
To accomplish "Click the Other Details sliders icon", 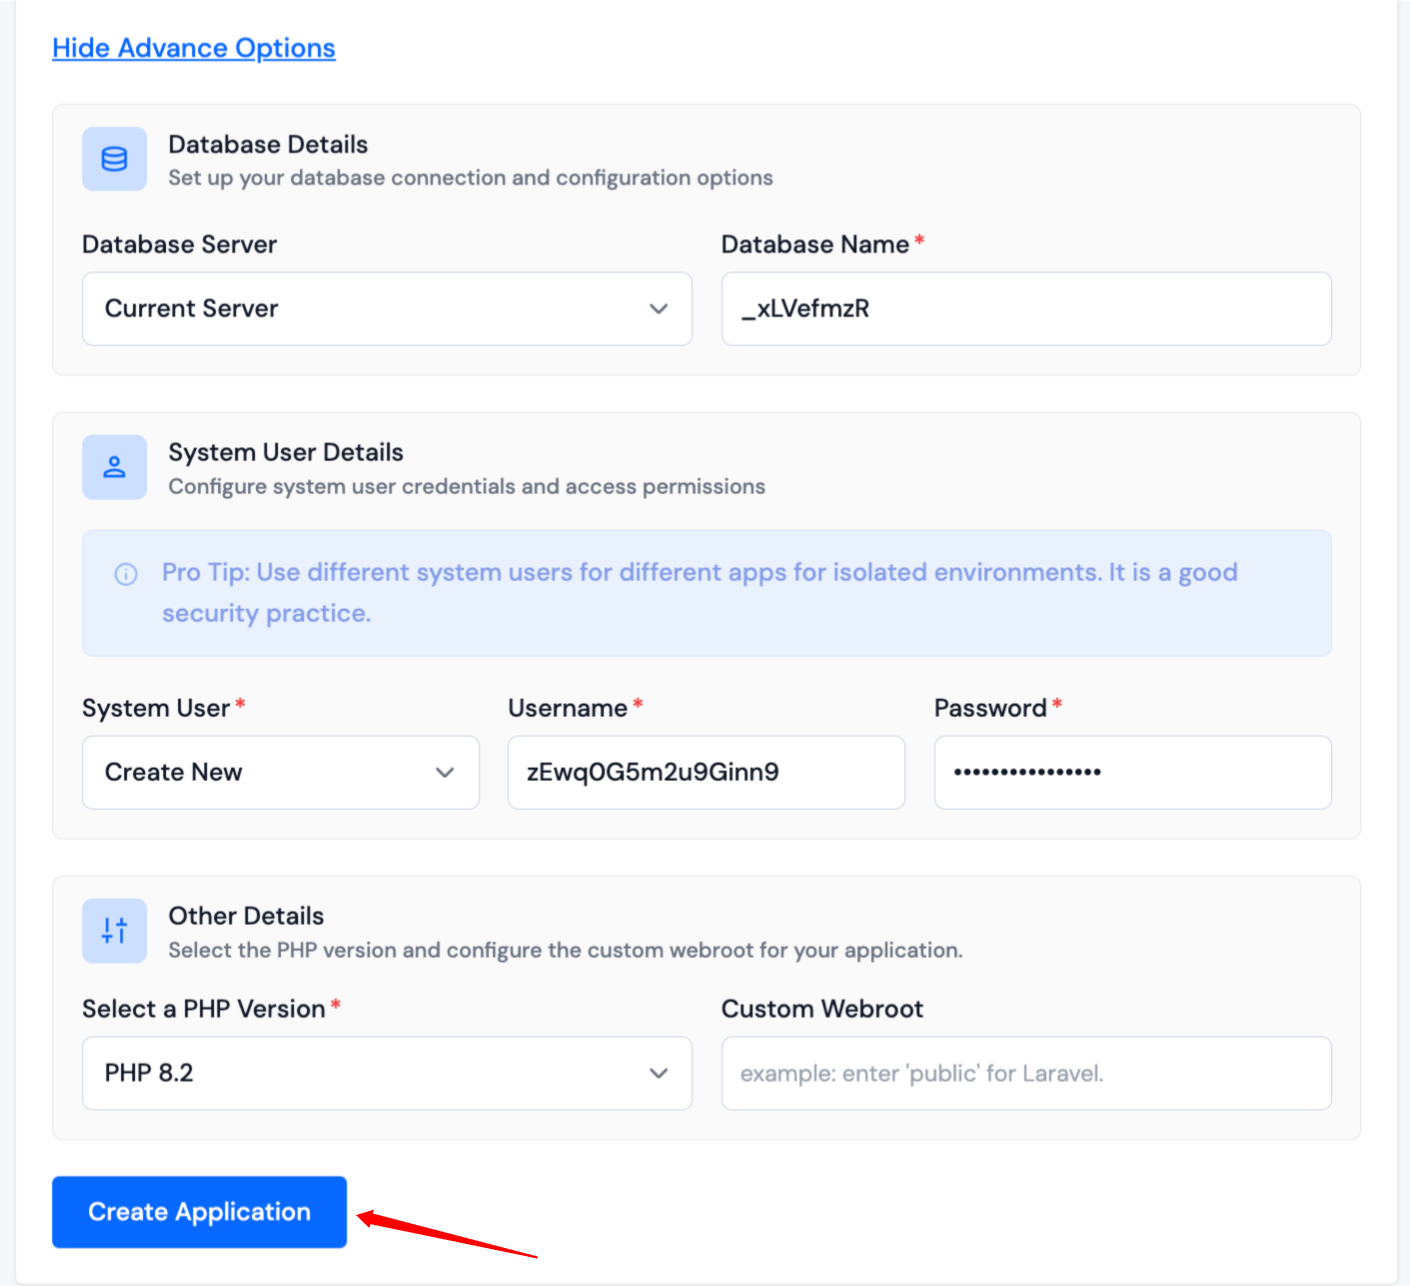I will tap(114, 931).
